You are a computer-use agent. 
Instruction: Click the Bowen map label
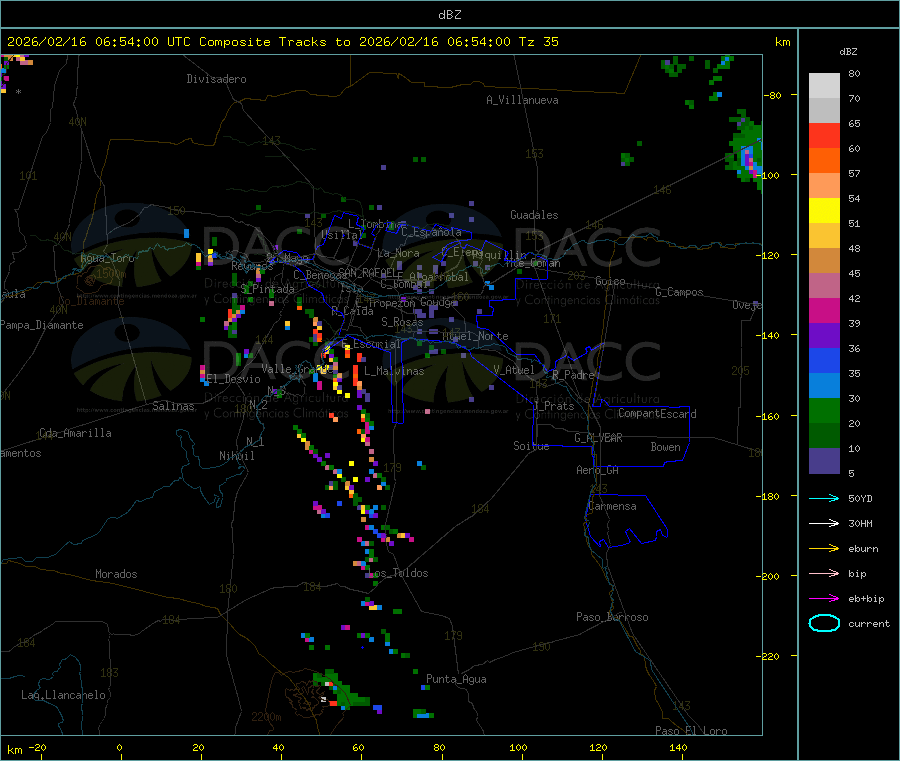(666, 447)
